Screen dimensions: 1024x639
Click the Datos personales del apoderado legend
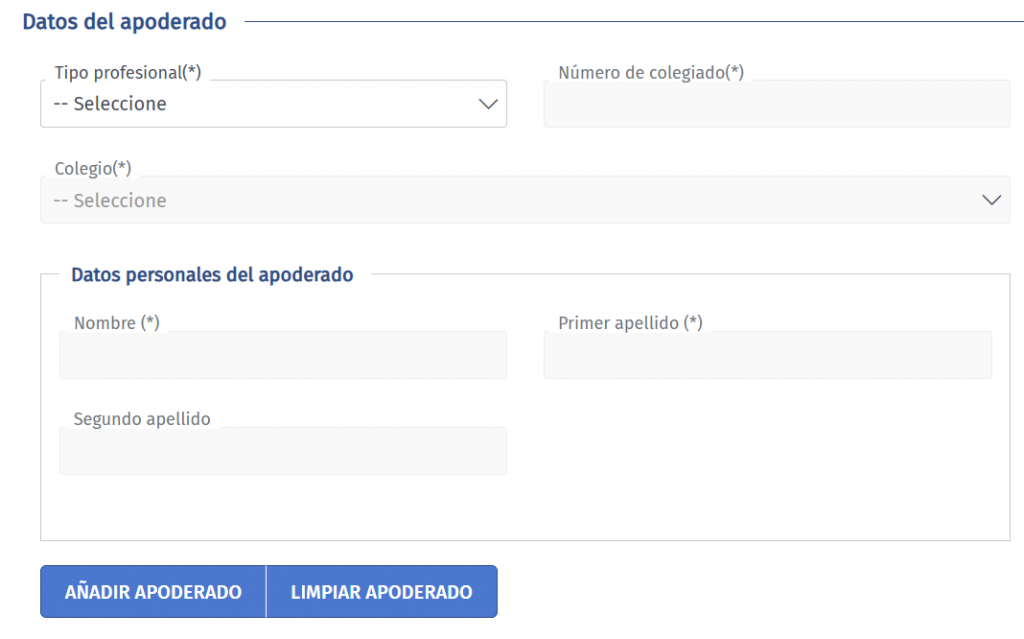pyautogui.click(x=212, y=275)
